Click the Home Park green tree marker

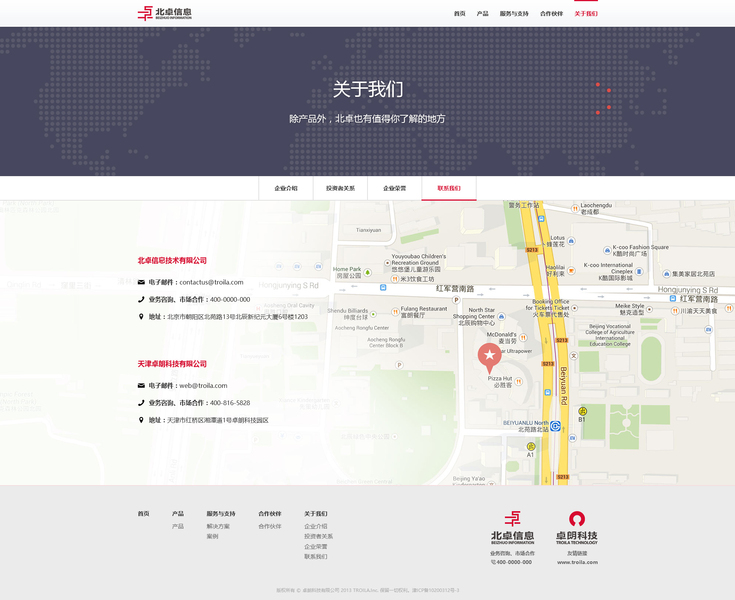368,272
